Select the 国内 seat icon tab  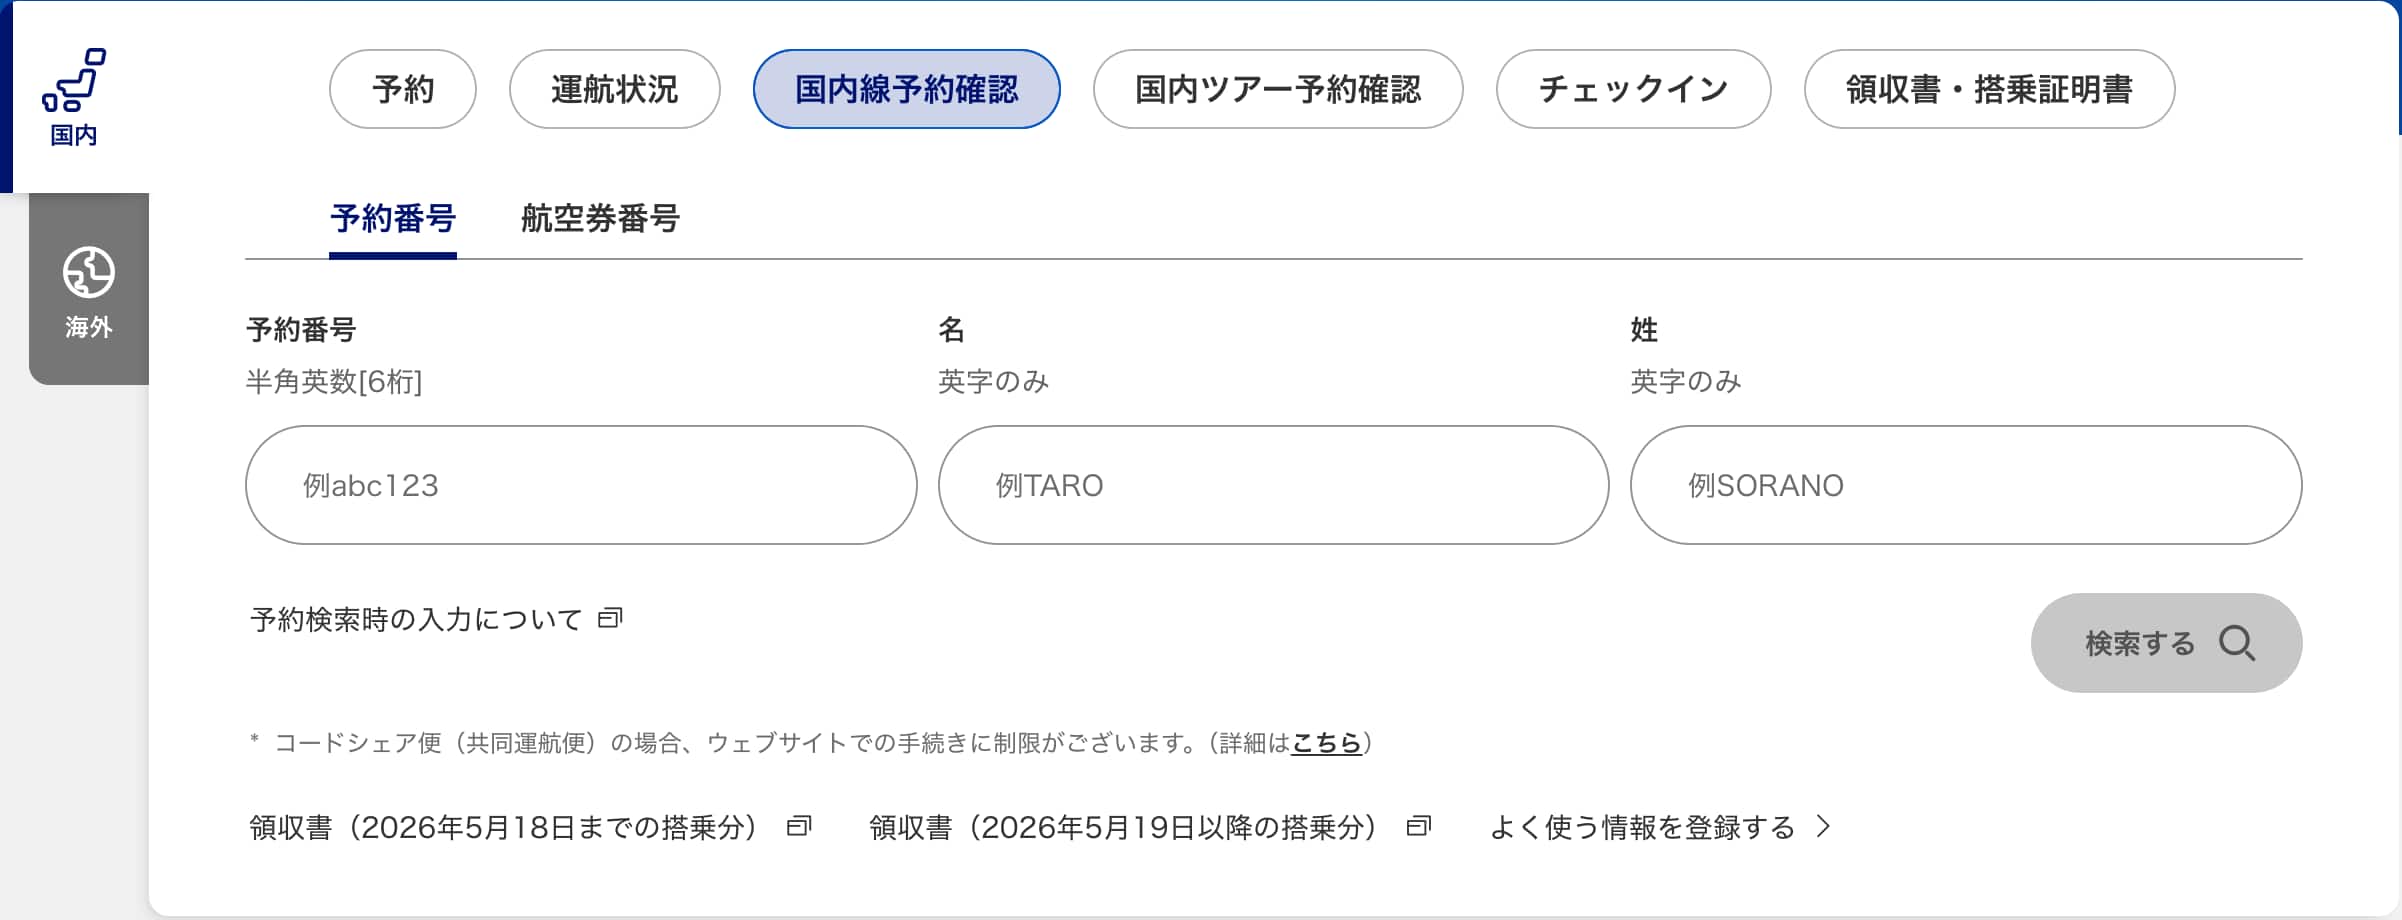(x=74, y=97)
